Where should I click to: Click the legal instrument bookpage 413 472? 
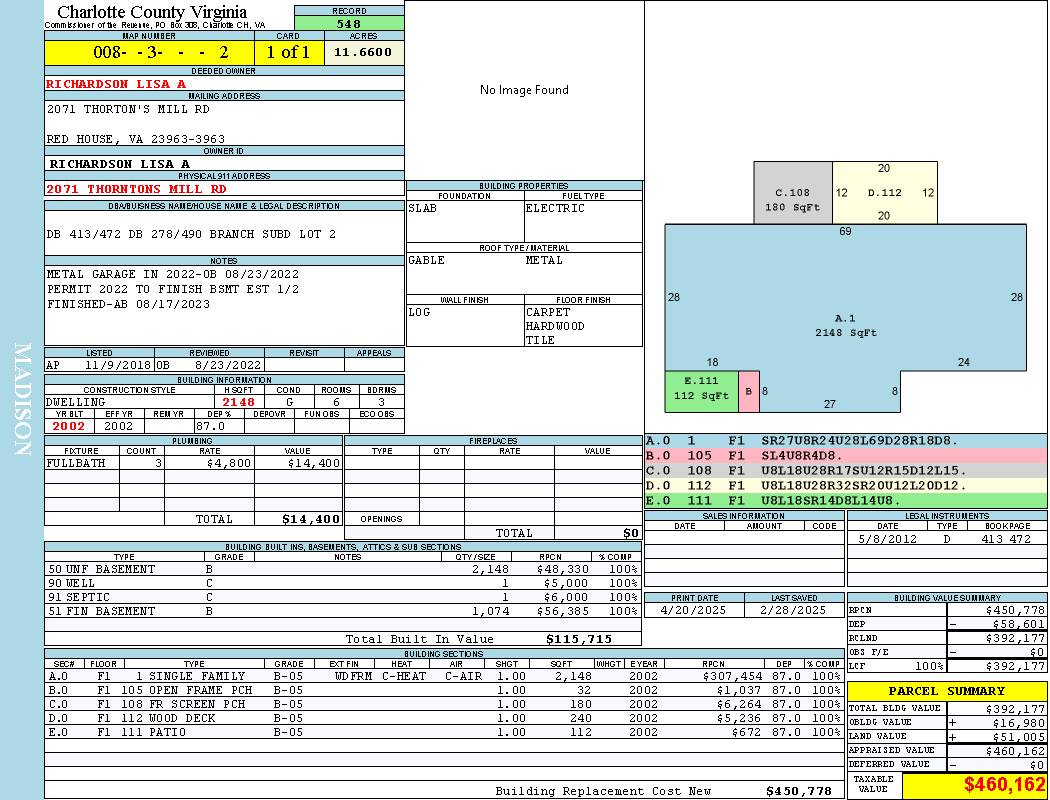pyautogui.click(x=1006, y=538)
